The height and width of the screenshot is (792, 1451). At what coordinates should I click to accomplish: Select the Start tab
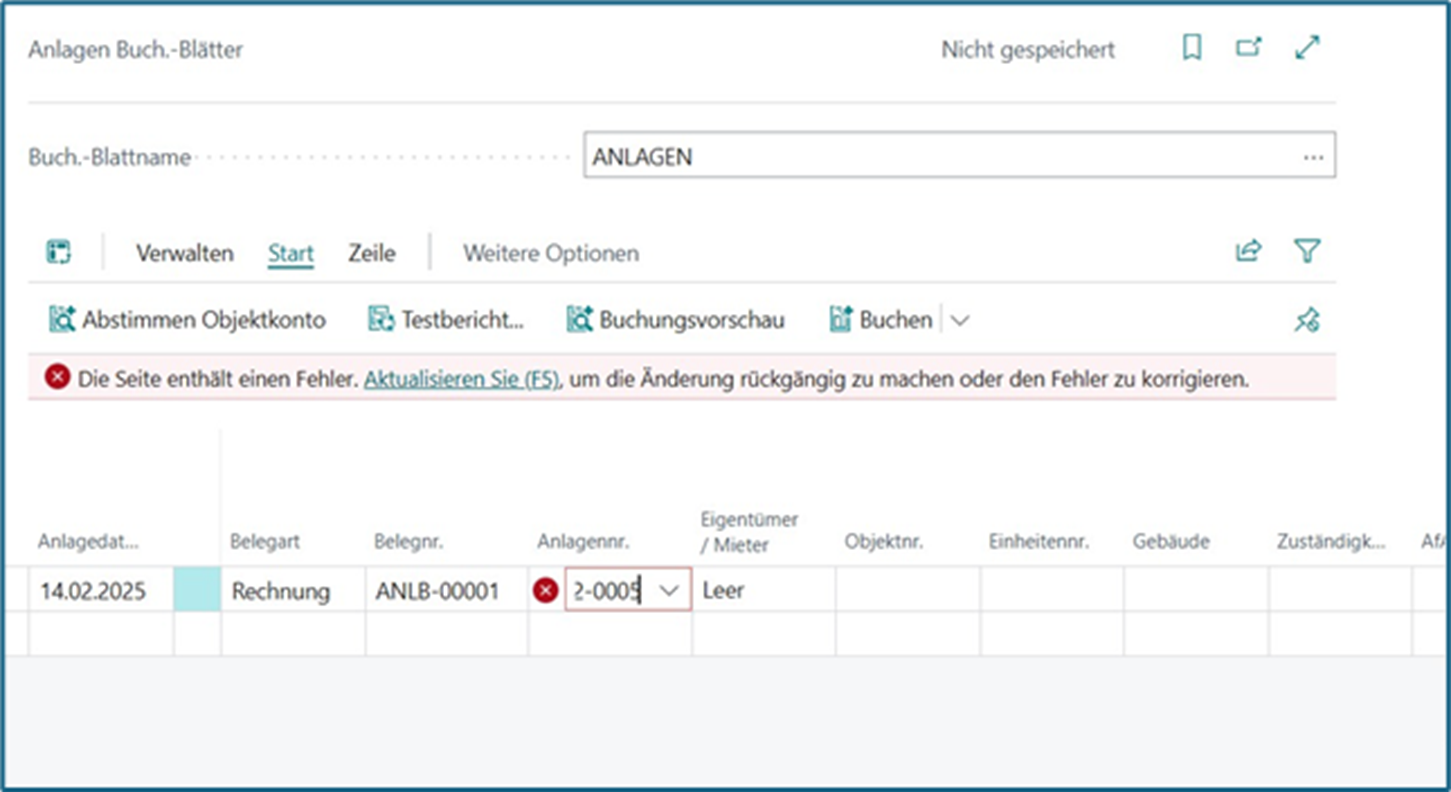click(290, 254)
